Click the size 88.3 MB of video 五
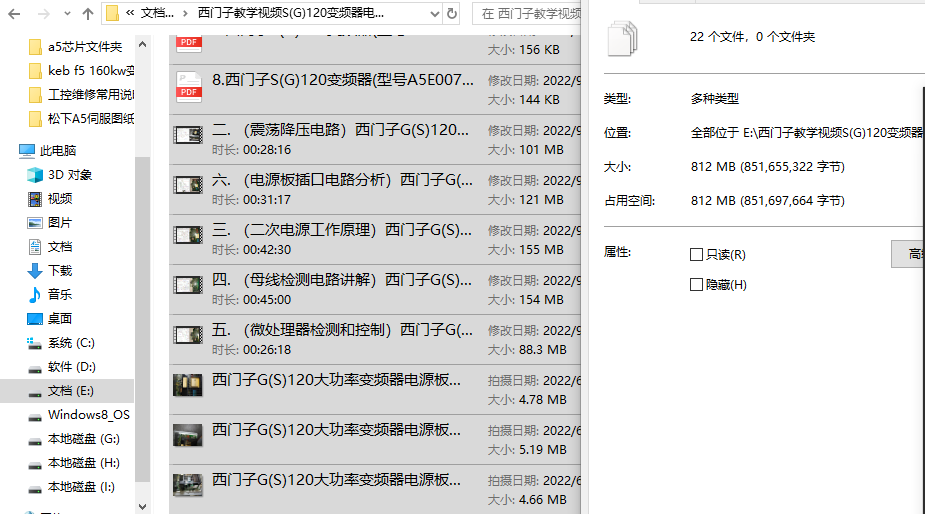925x514 pixels. point(543,350)
